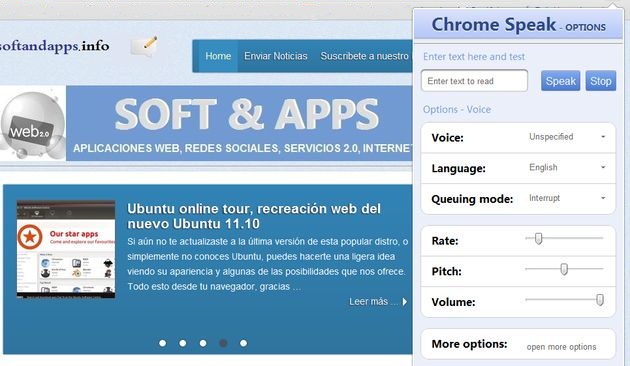The image size is (630, 366).
Task: Select the third carousel dot
Action: click(x=203, y=343)
